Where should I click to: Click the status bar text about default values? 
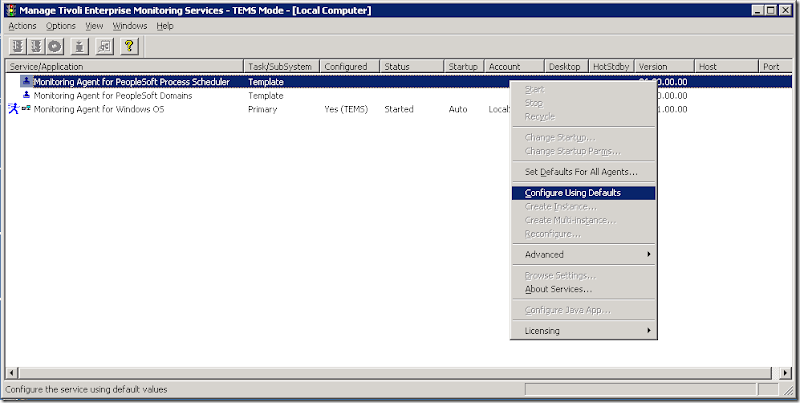tap(86, 389)
